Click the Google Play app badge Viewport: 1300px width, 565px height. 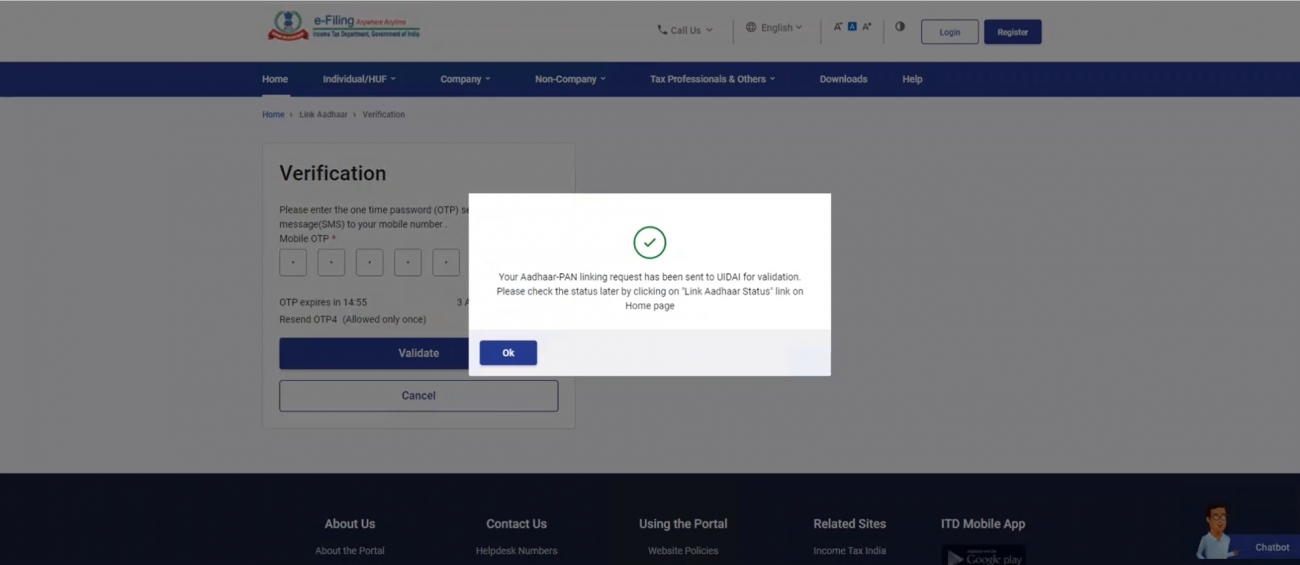983,556
